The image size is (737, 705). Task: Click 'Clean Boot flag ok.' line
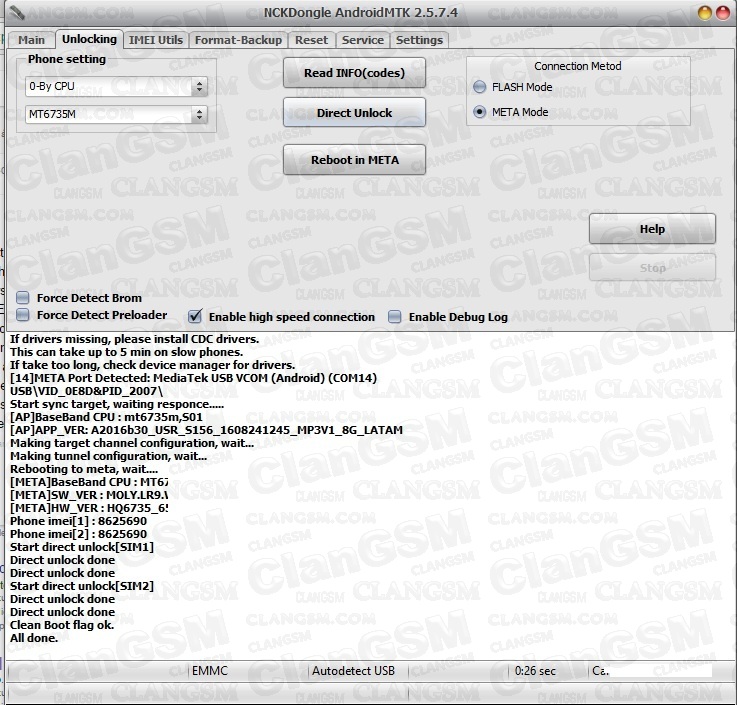62,625
